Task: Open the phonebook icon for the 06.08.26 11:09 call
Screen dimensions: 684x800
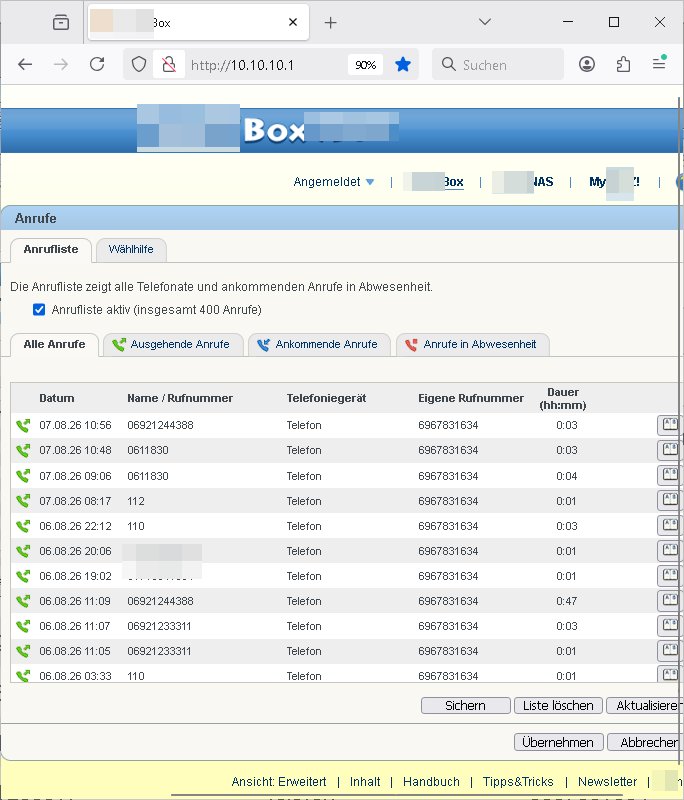Action: tap(670, 601)
